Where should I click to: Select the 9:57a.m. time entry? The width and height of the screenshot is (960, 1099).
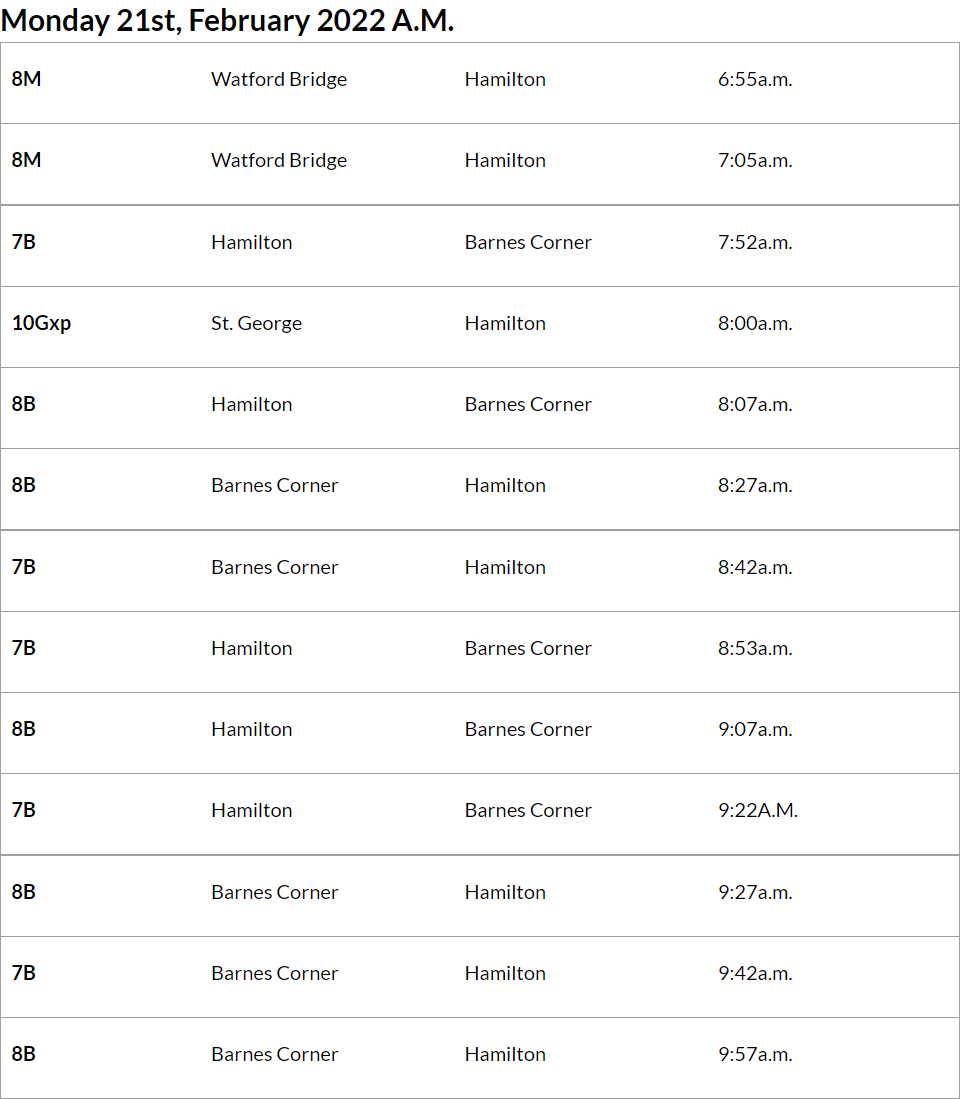coord(755,1055)
